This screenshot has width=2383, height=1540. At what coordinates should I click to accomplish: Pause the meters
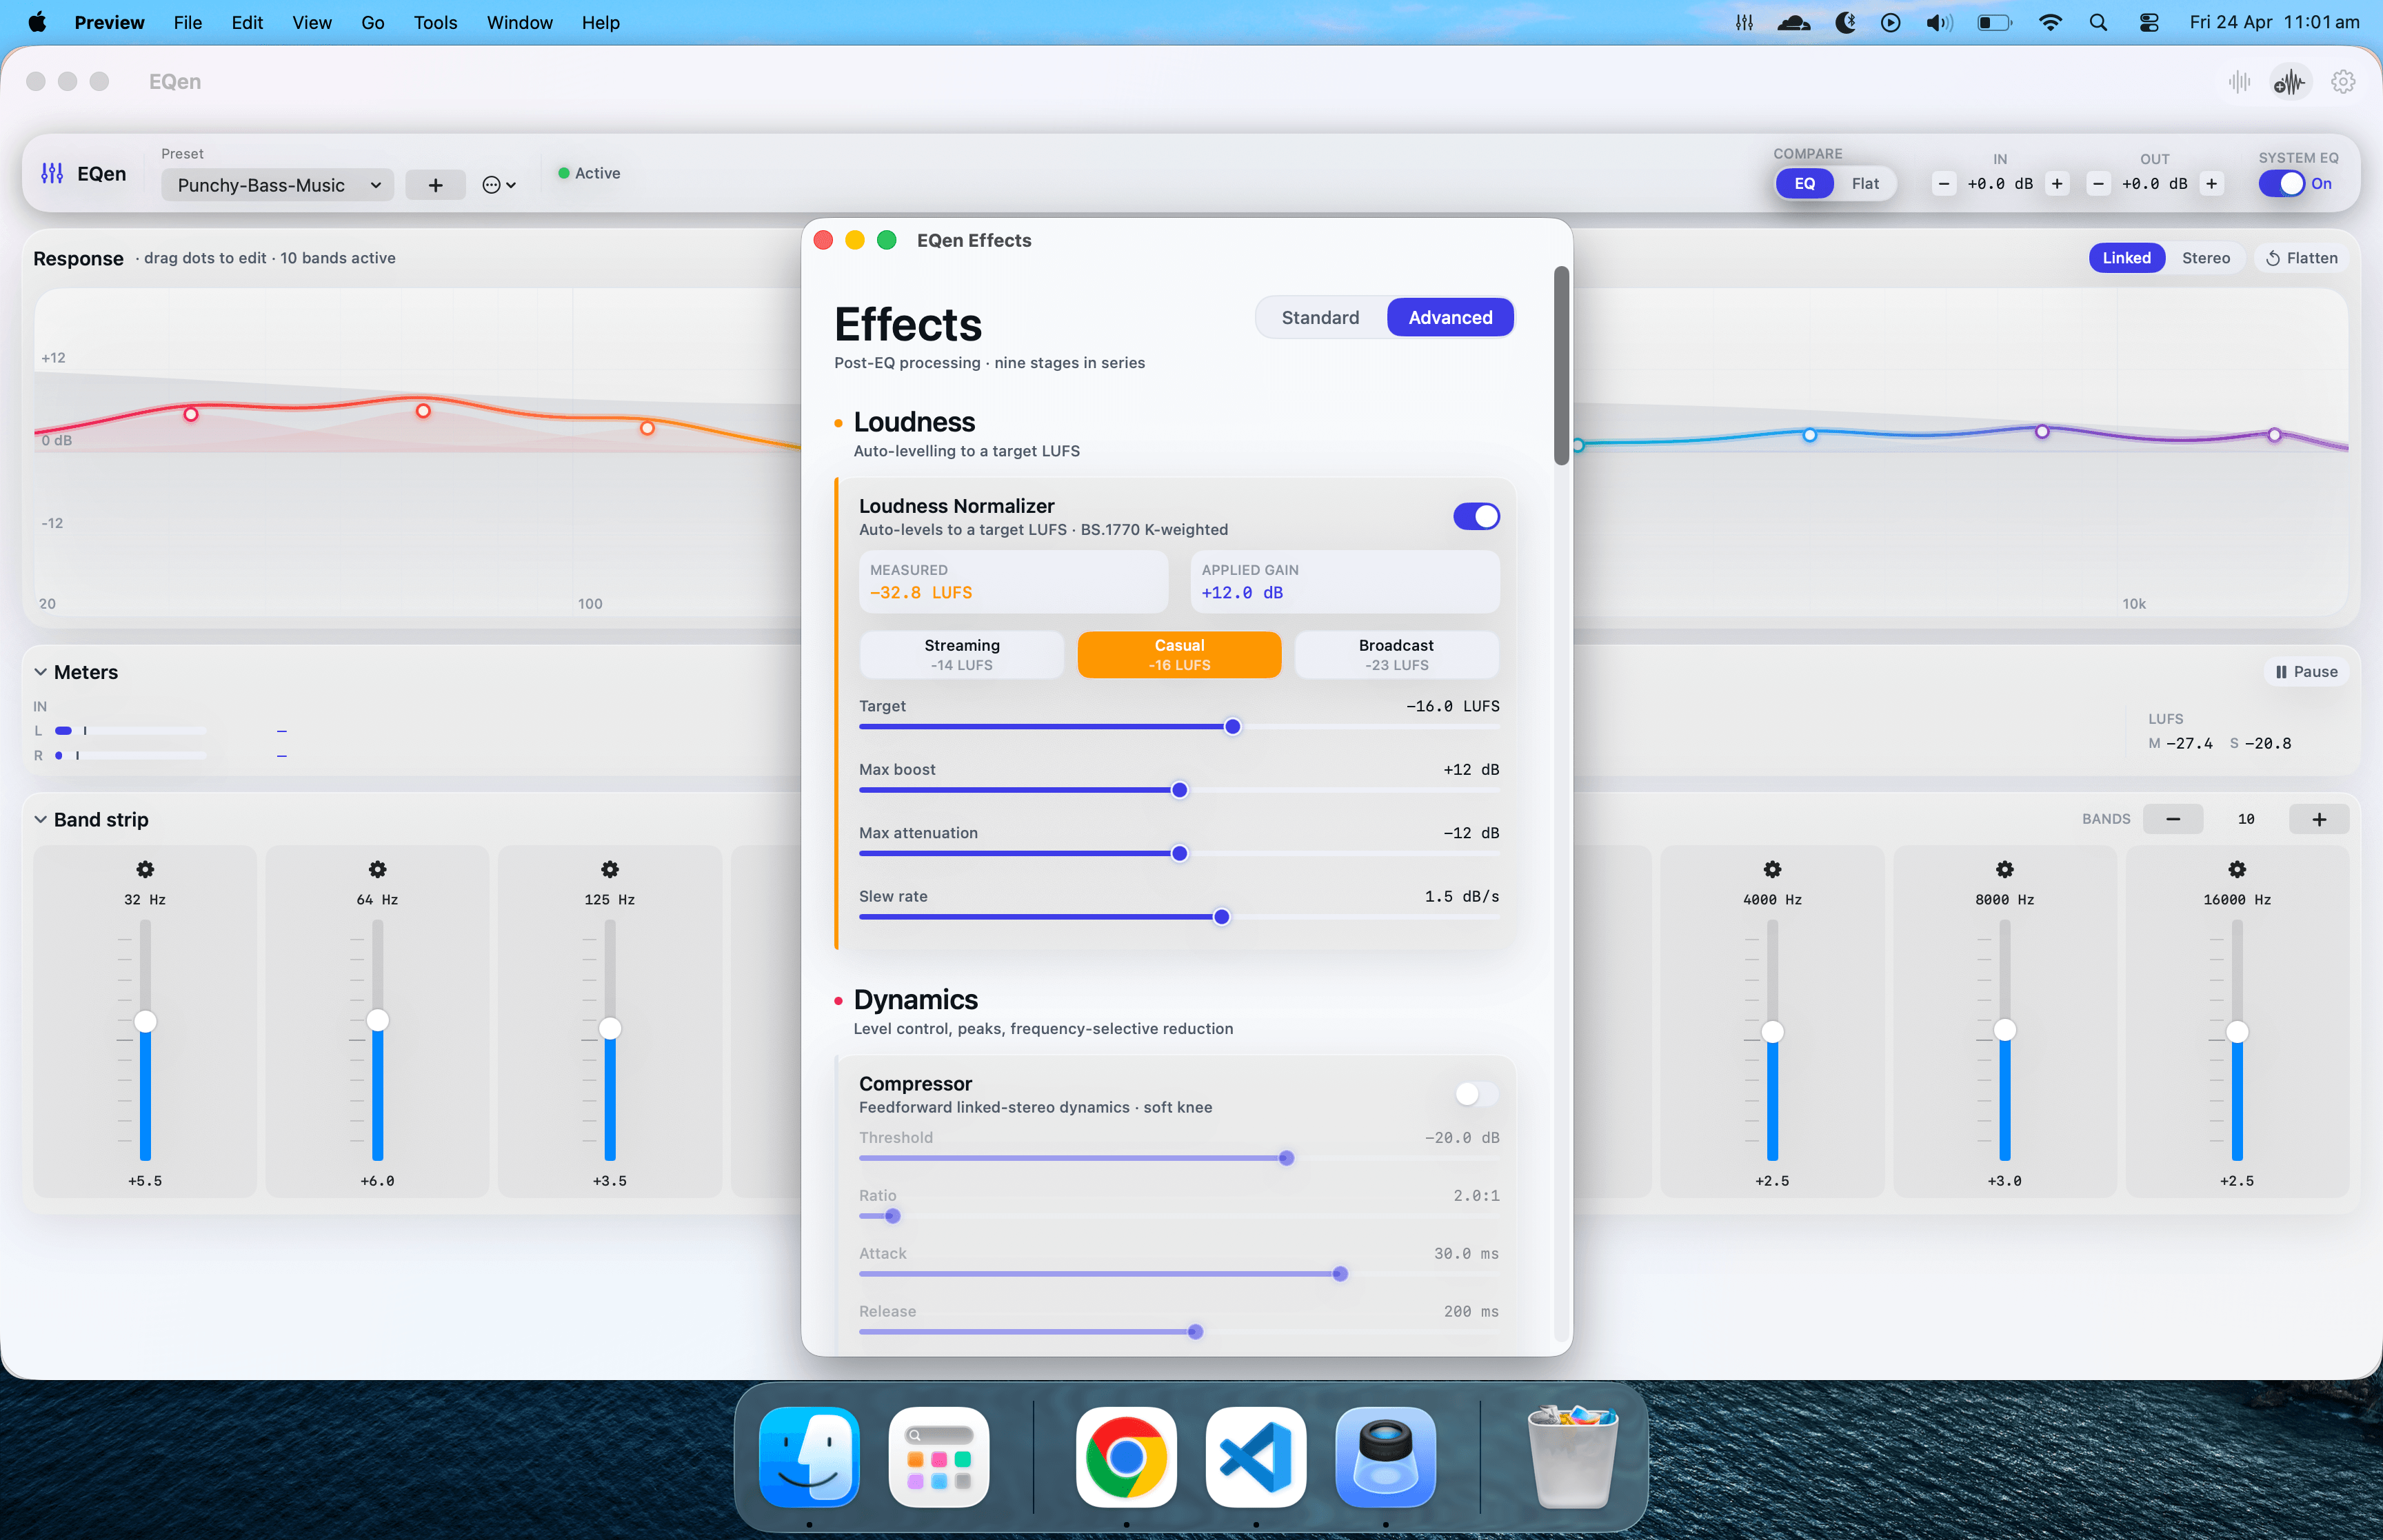pos(2305,672)
